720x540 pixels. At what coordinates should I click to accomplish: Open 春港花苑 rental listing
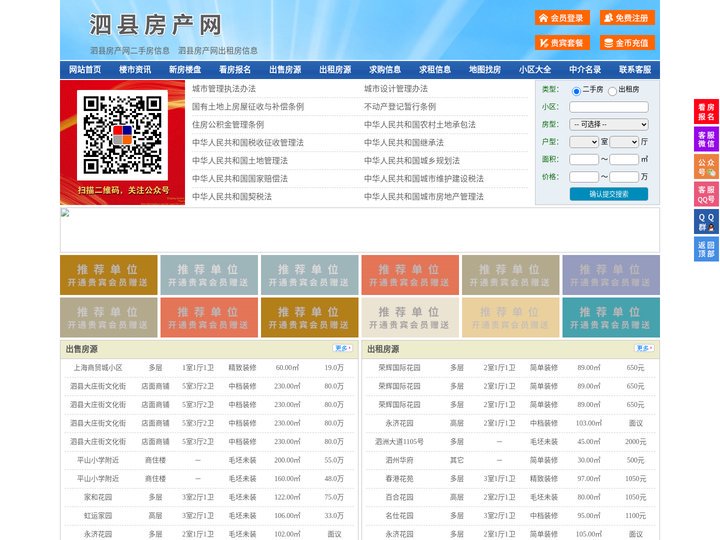pyautogui.click(x=399, y=478)
